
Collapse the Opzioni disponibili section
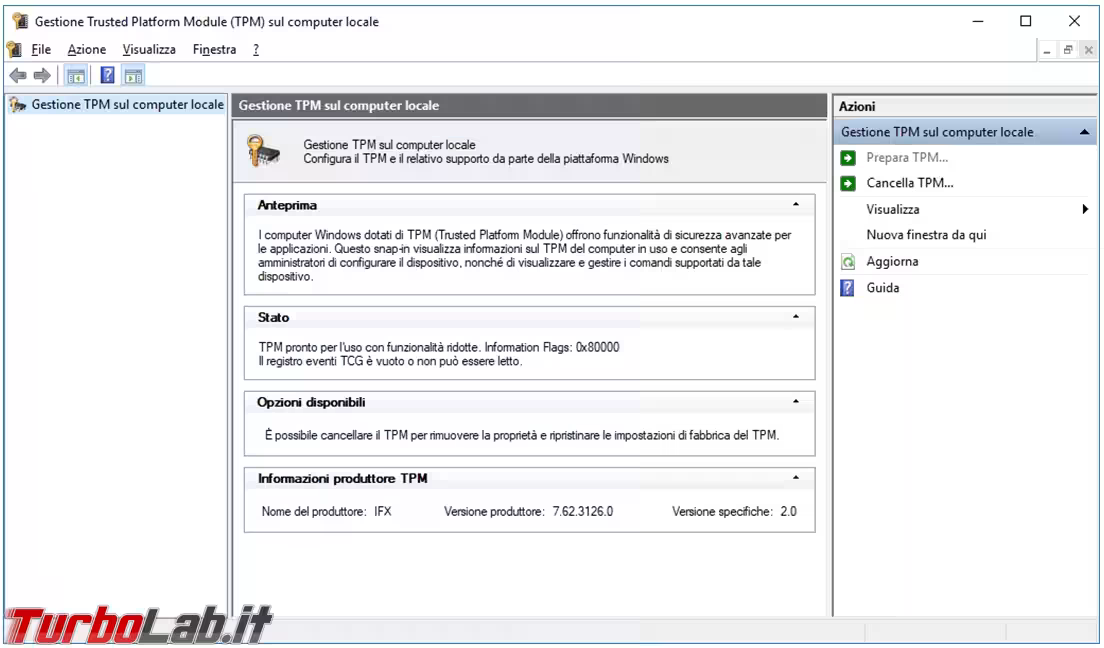tap(796, 402)
